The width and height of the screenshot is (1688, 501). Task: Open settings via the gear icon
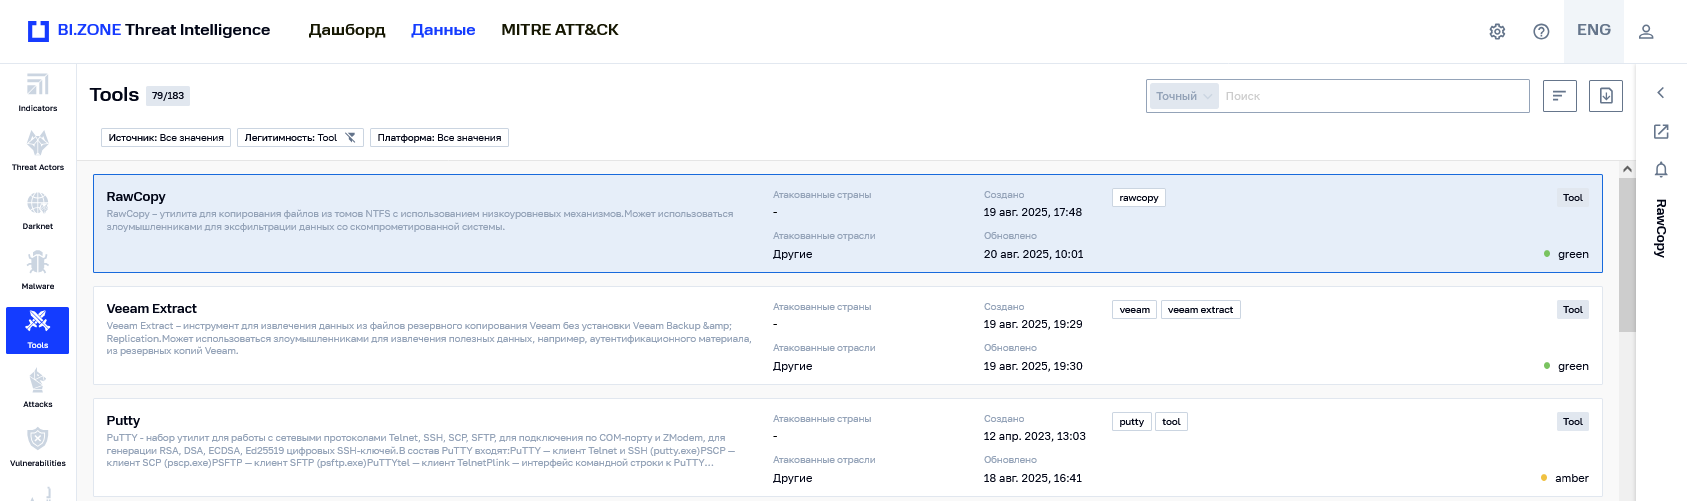click(1497, 31)
